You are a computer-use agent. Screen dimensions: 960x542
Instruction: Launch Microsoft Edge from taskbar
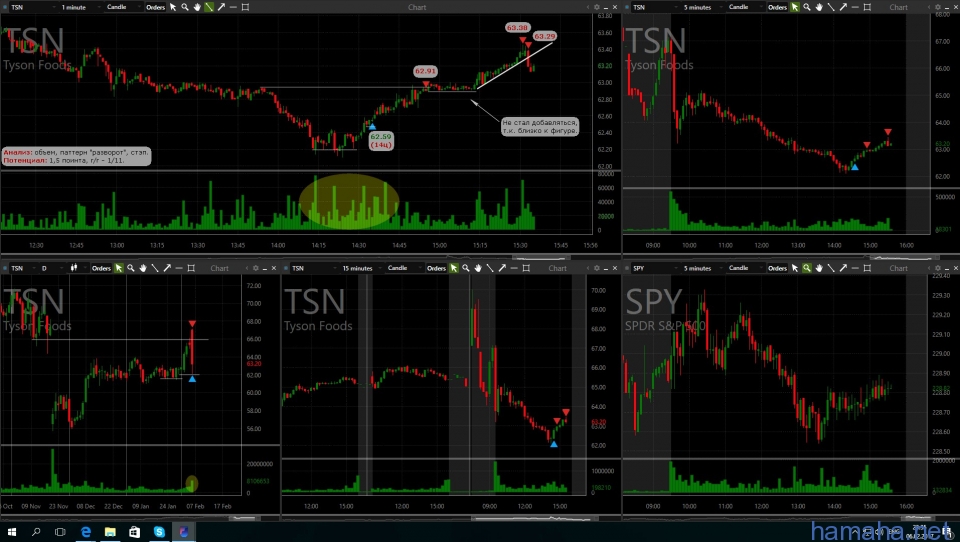(x=86, y=532)
